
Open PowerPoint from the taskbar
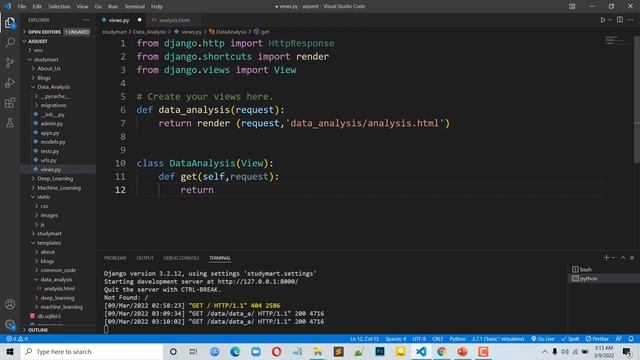click(462, 351)
